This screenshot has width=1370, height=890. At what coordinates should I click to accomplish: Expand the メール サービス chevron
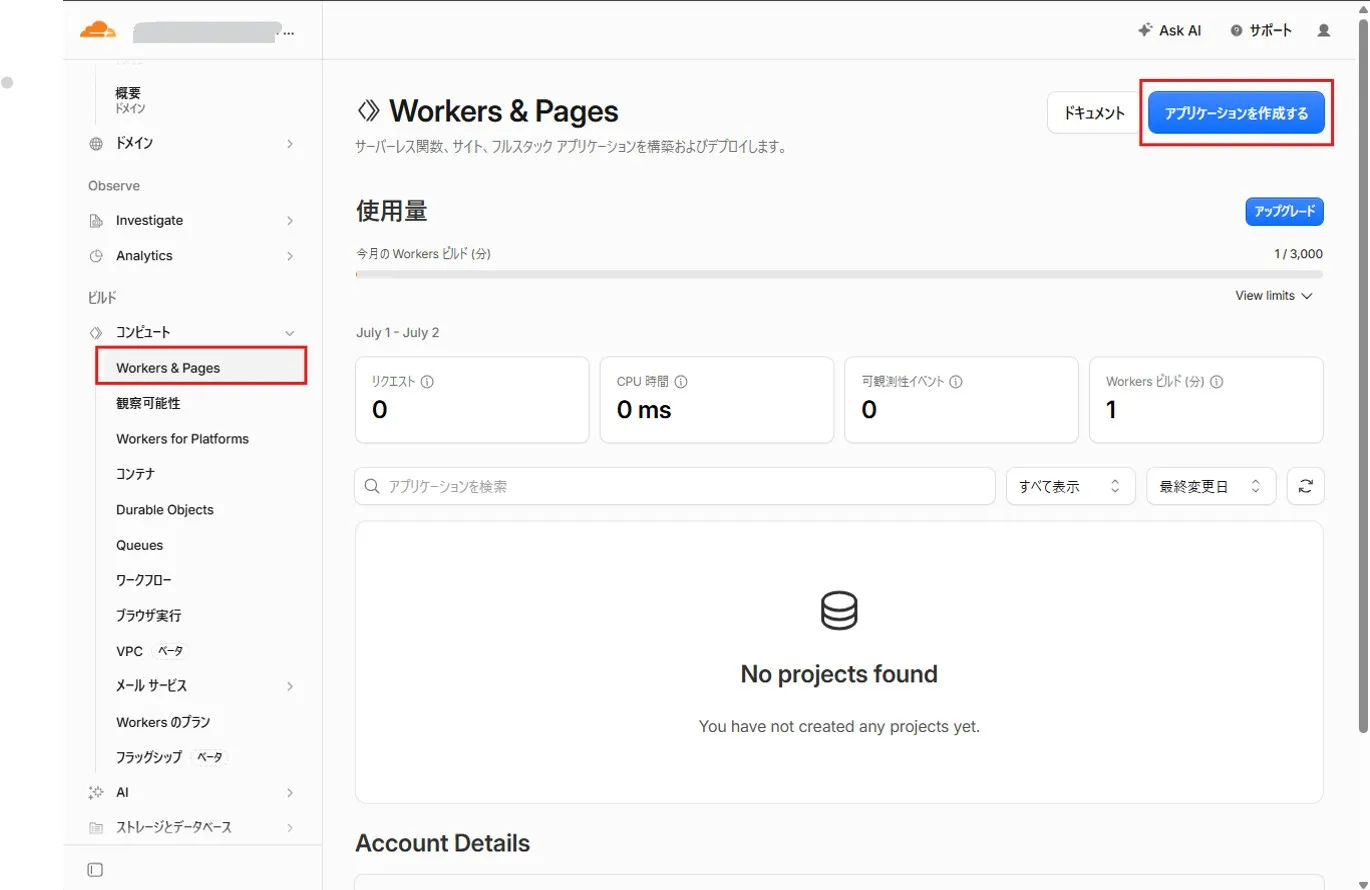pyautogui.click(x=290, y=686)
